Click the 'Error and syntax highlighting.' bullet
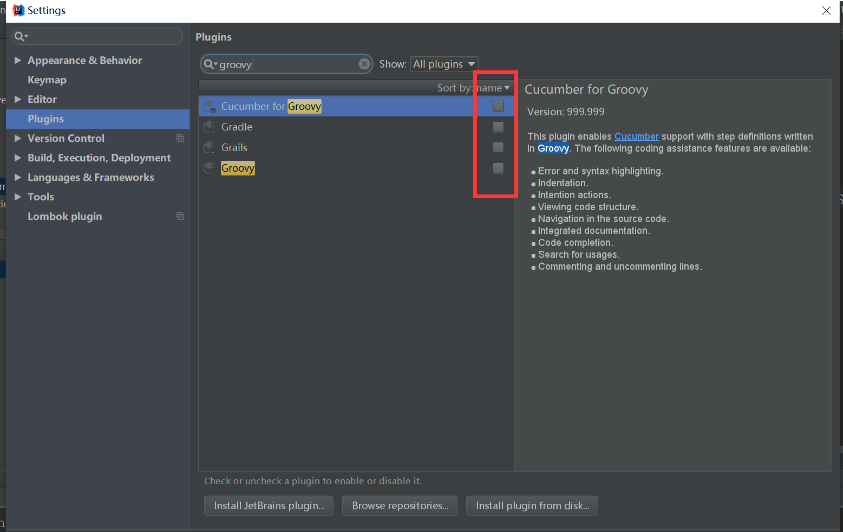843x532 pixels. point(601,171)
